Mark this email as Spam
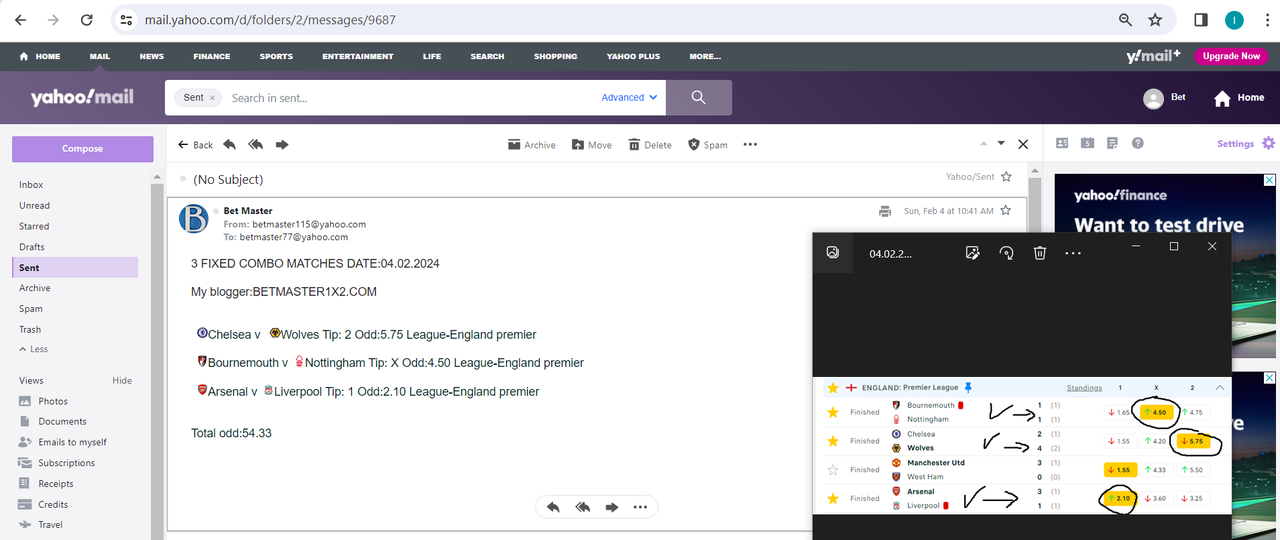 [708, 145]
